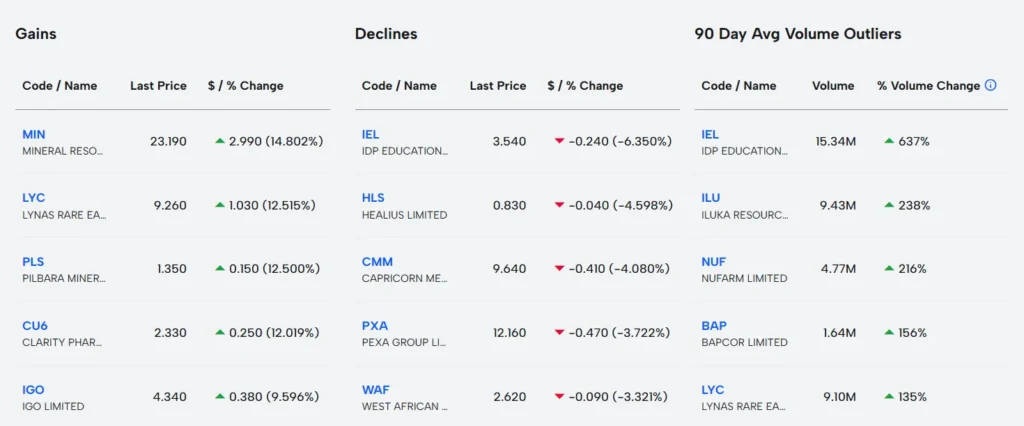Open the HLS Healius Limited link
Viewport: 1024px width, 426px height.
coord(373,198)
